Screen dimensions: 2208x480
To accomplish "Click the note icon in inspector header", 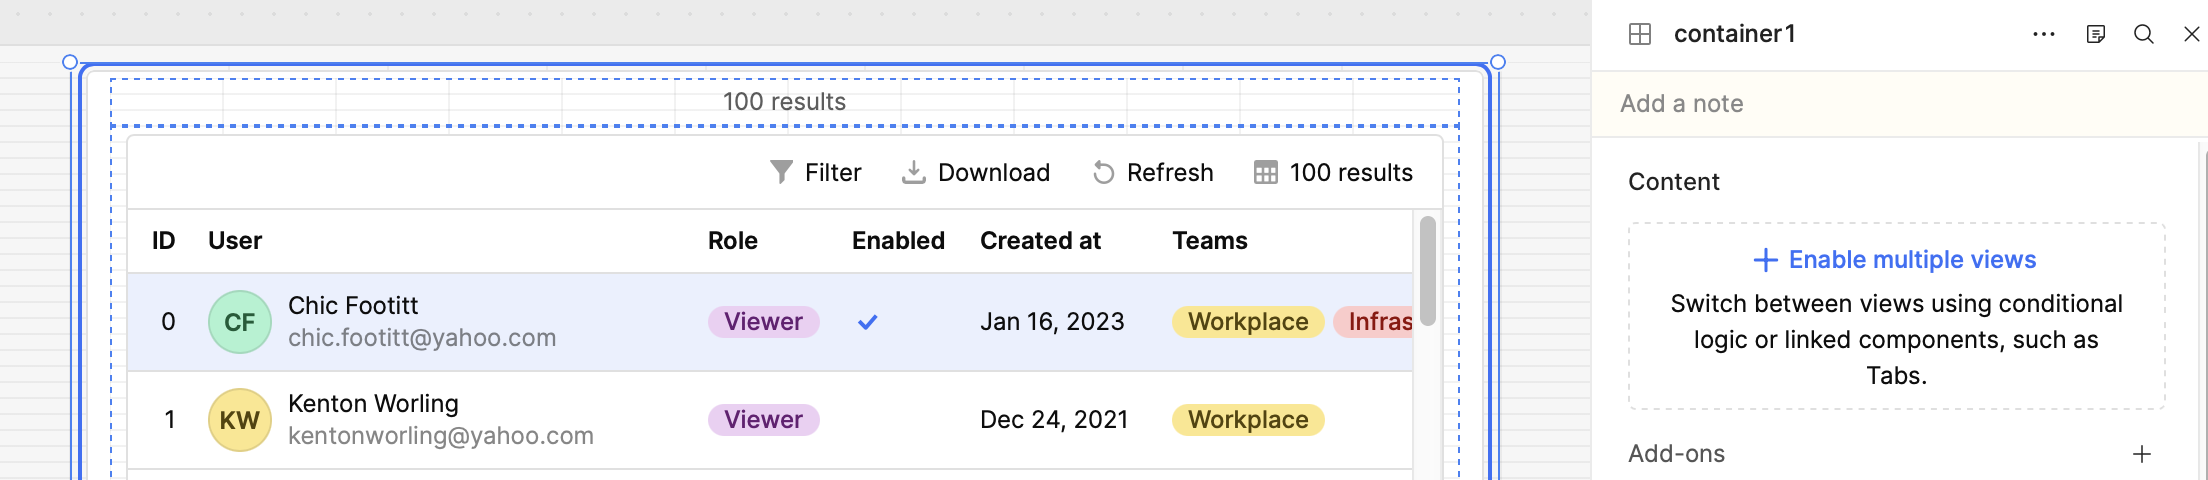I will pos(2096,34).
